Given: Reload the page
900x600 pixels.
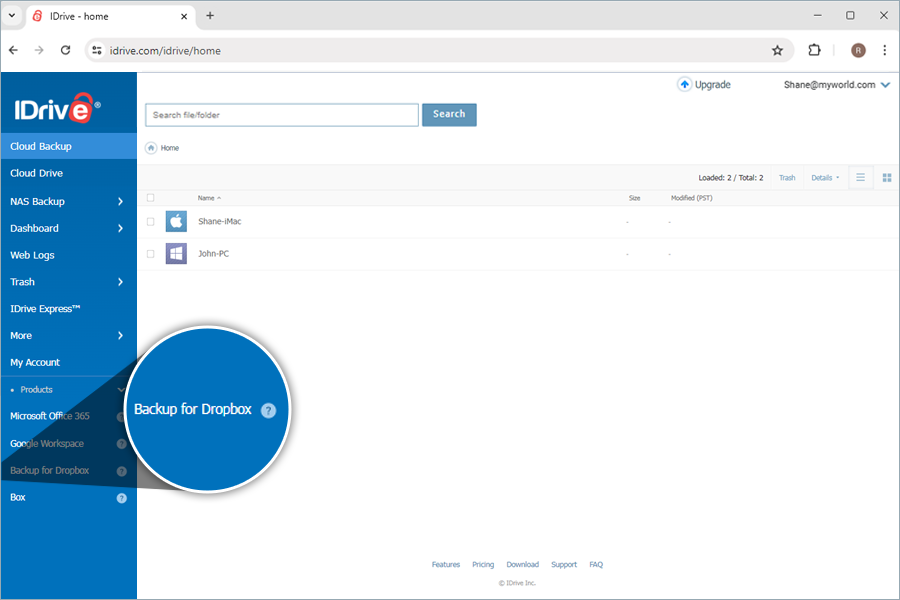Looking at the screenshot, I should pyautogui.click(x=65, y=51).
